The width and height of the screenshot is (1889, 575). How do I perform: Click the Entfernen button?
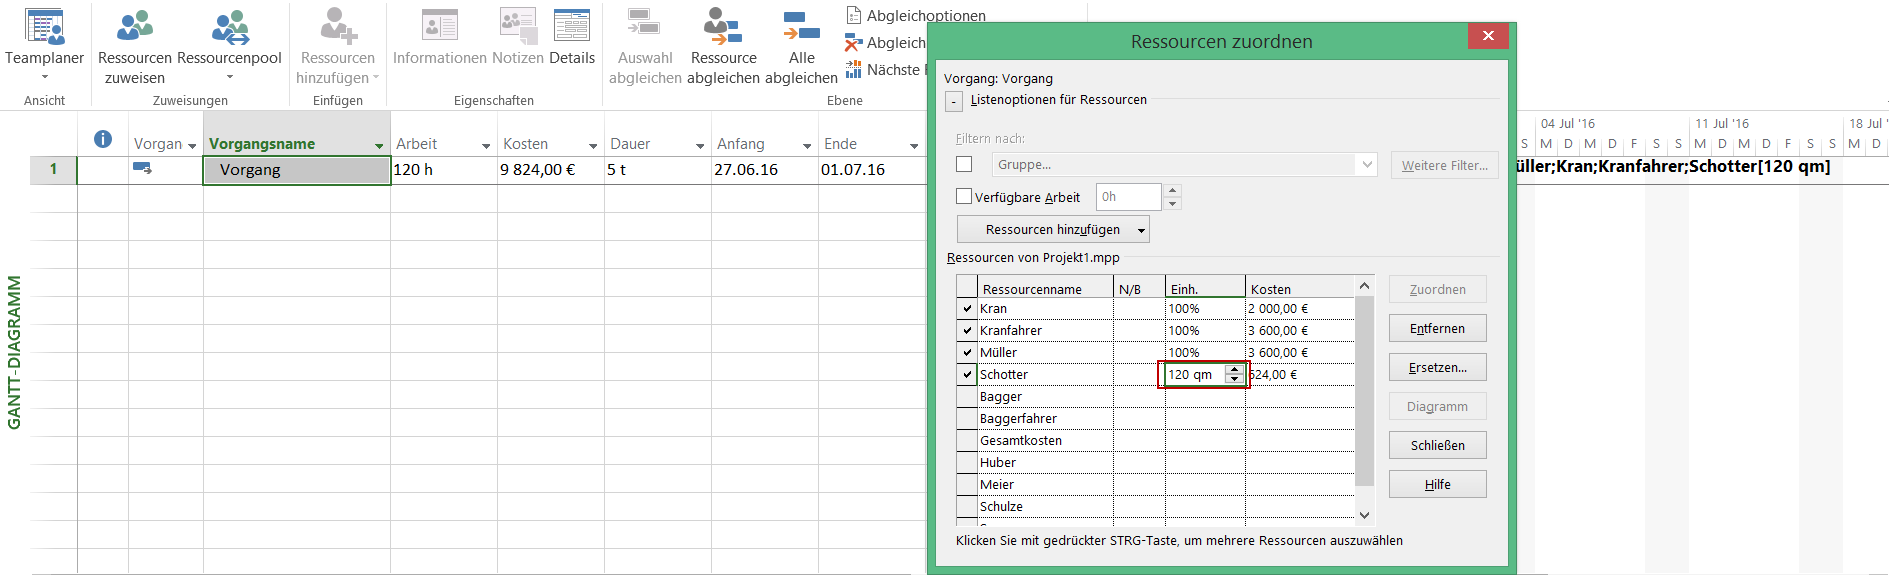(x=1437, y=329)
